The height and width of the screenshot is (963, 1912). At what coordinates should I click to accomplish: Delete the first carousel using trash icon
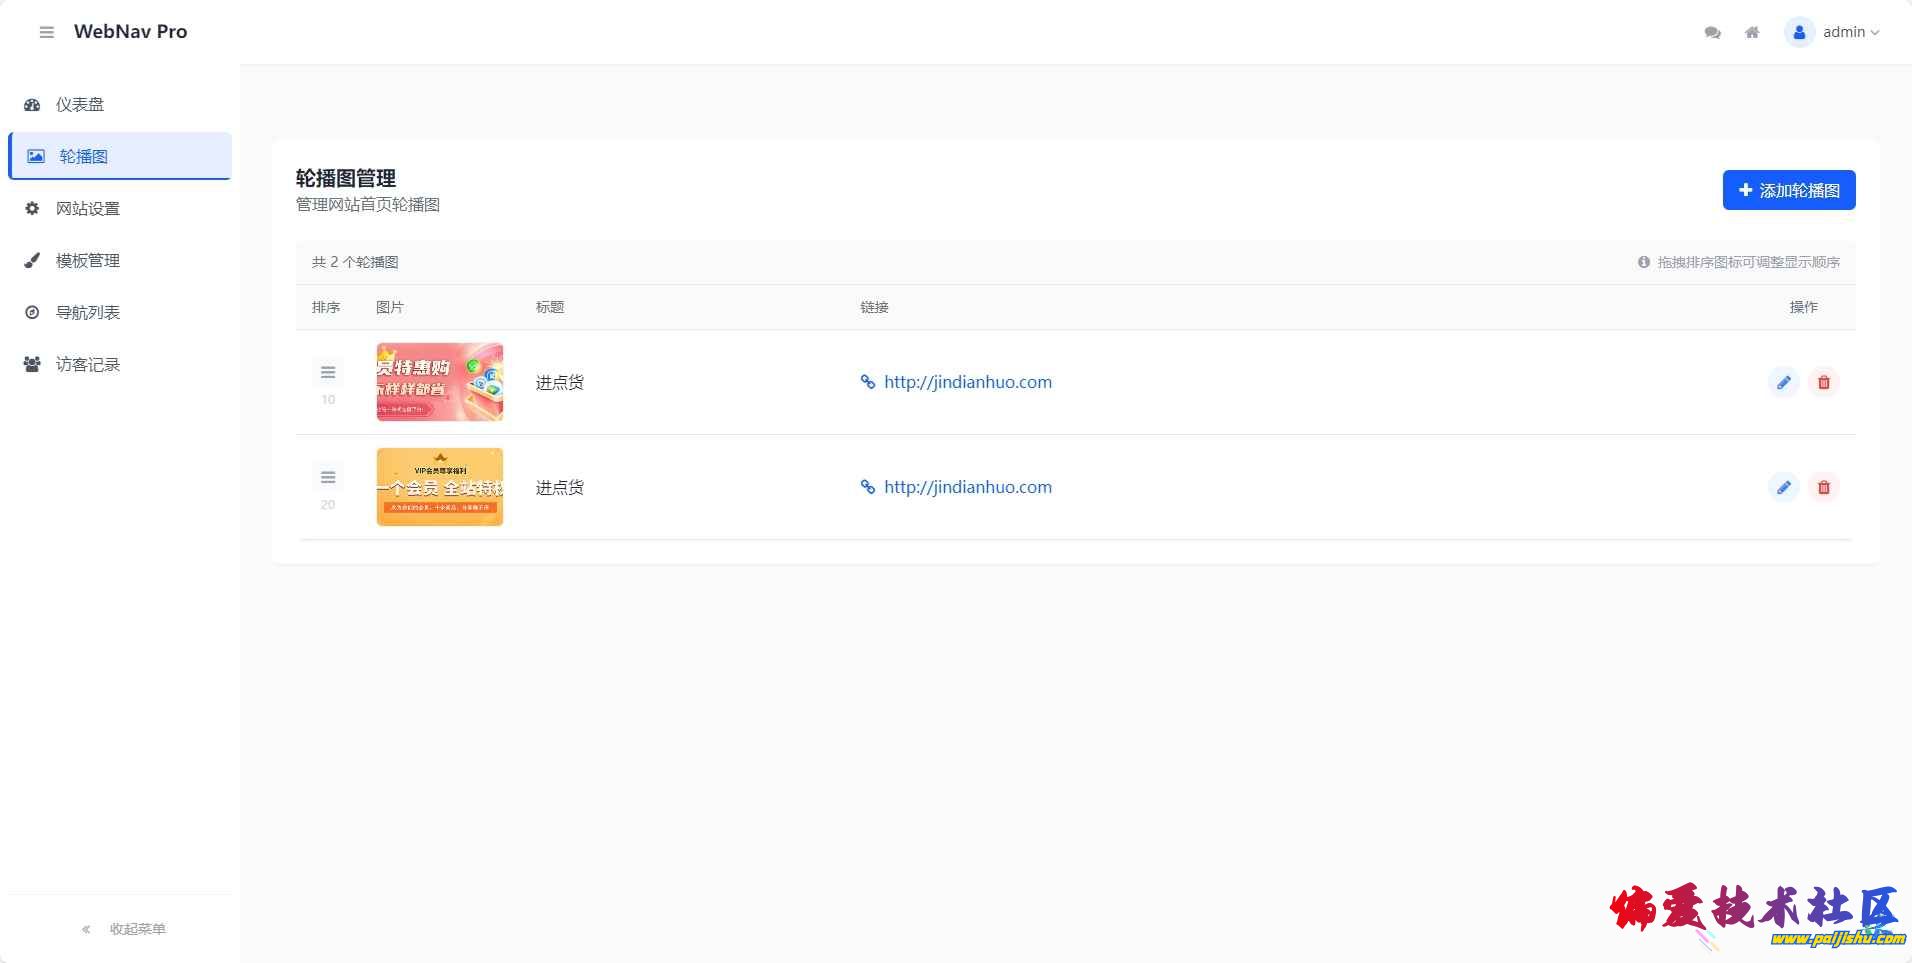1823,382
